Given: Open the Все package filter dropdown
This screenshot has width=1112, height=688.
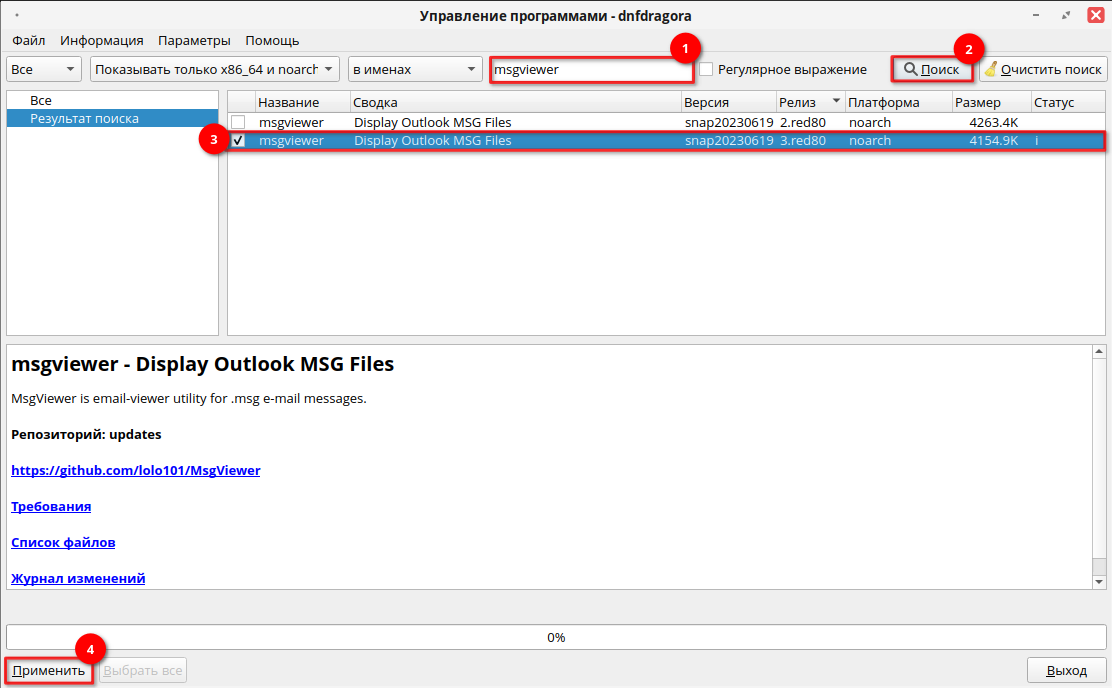Looking at the screenshot, I should 44,70.
